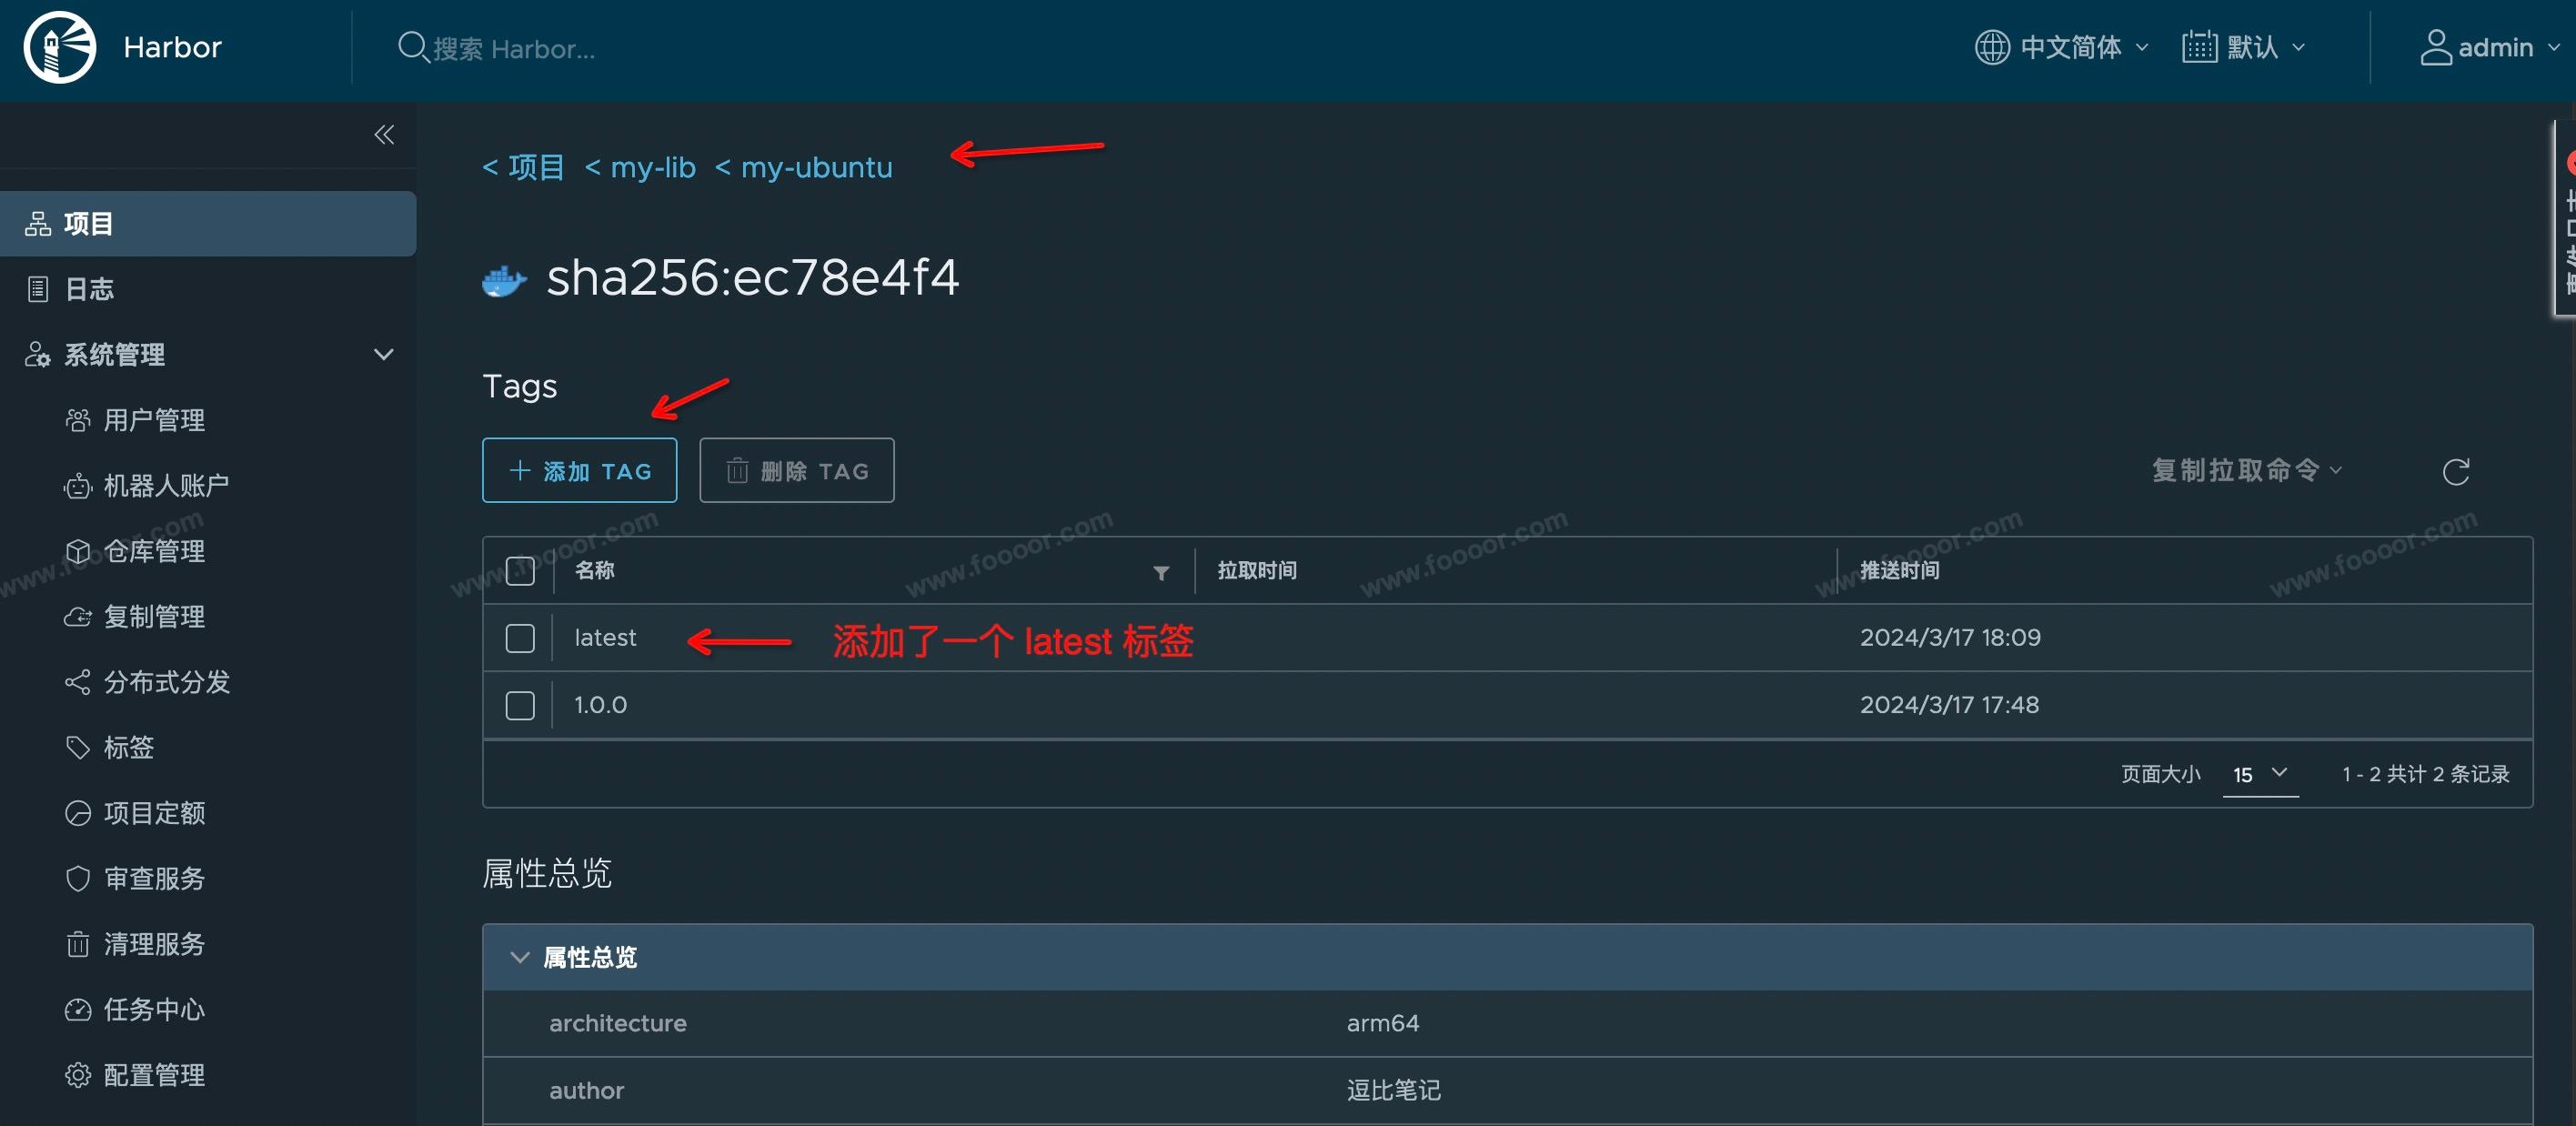This screenshot has height=1126, width=2576.
Task: Click the refresh tags icon
Action: coord(2456,471)
